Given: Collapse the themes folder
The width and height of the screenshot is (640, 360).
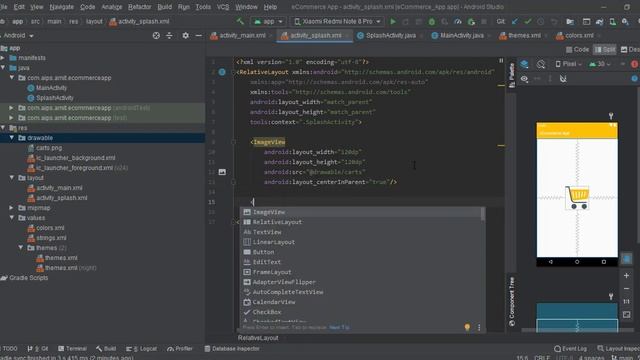Looking at the screenshot, I should (20, 248).
